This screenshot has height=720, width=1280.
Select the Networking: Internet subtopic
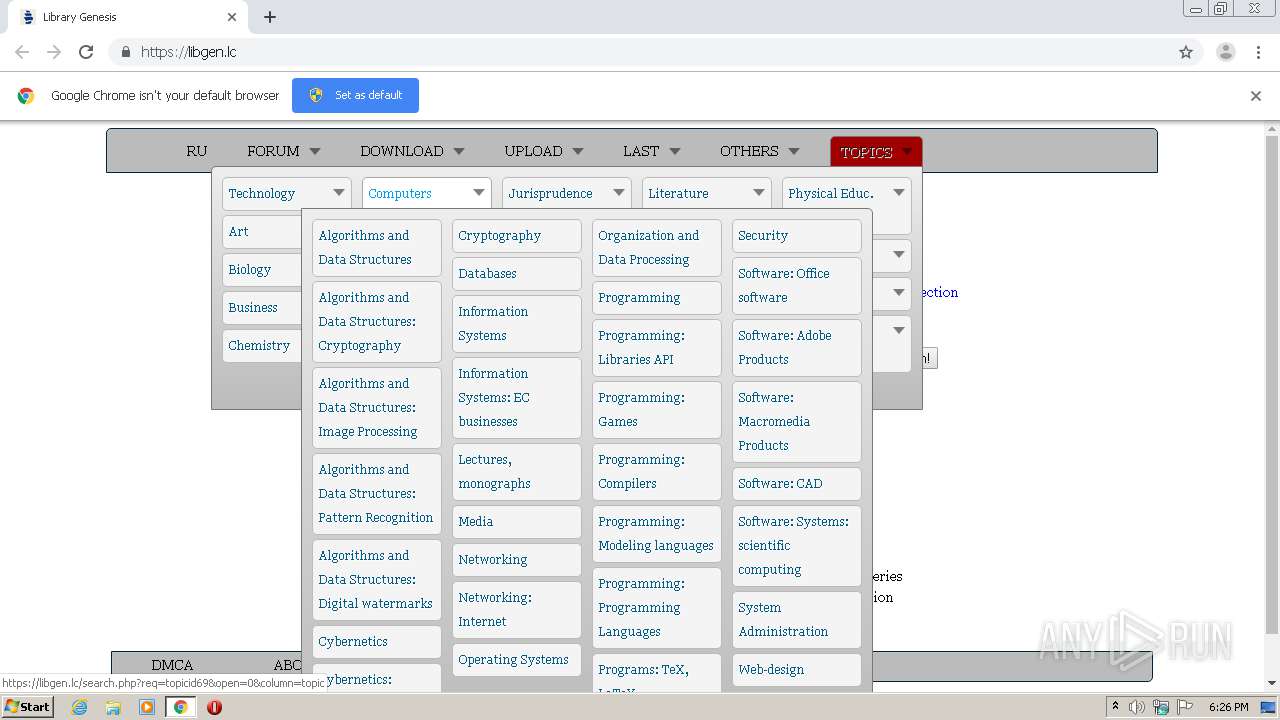(517, 609)
